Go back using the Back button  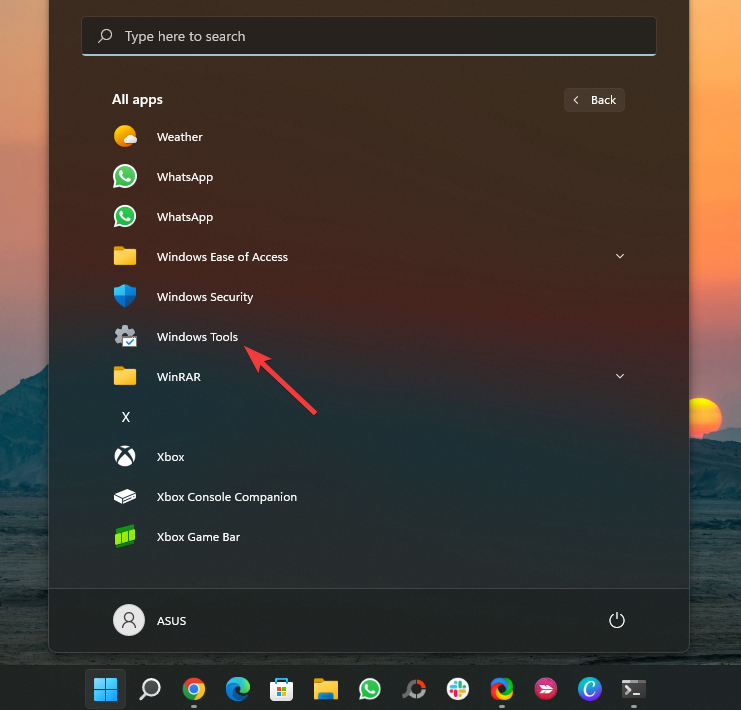[x=594, y=100]
